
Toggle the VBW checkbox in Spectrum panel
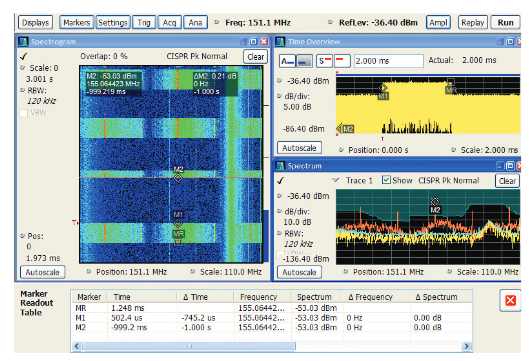pyautogui.click(x=280, y=255)
